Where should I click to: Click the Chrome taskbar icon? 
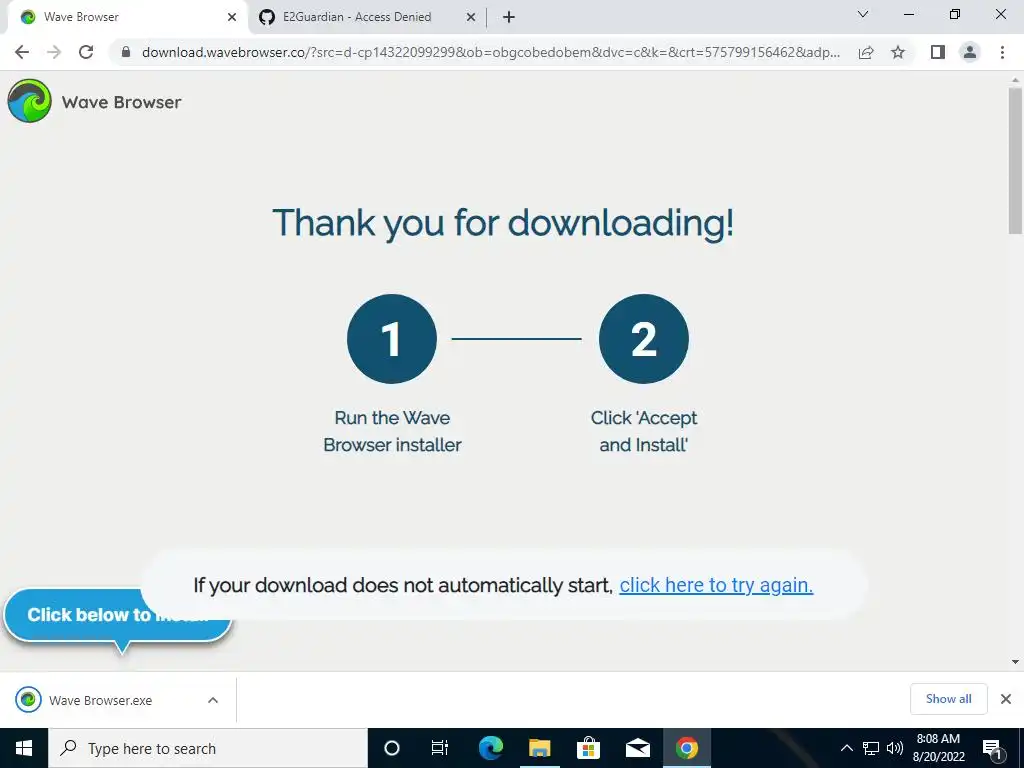pos(686,748)
